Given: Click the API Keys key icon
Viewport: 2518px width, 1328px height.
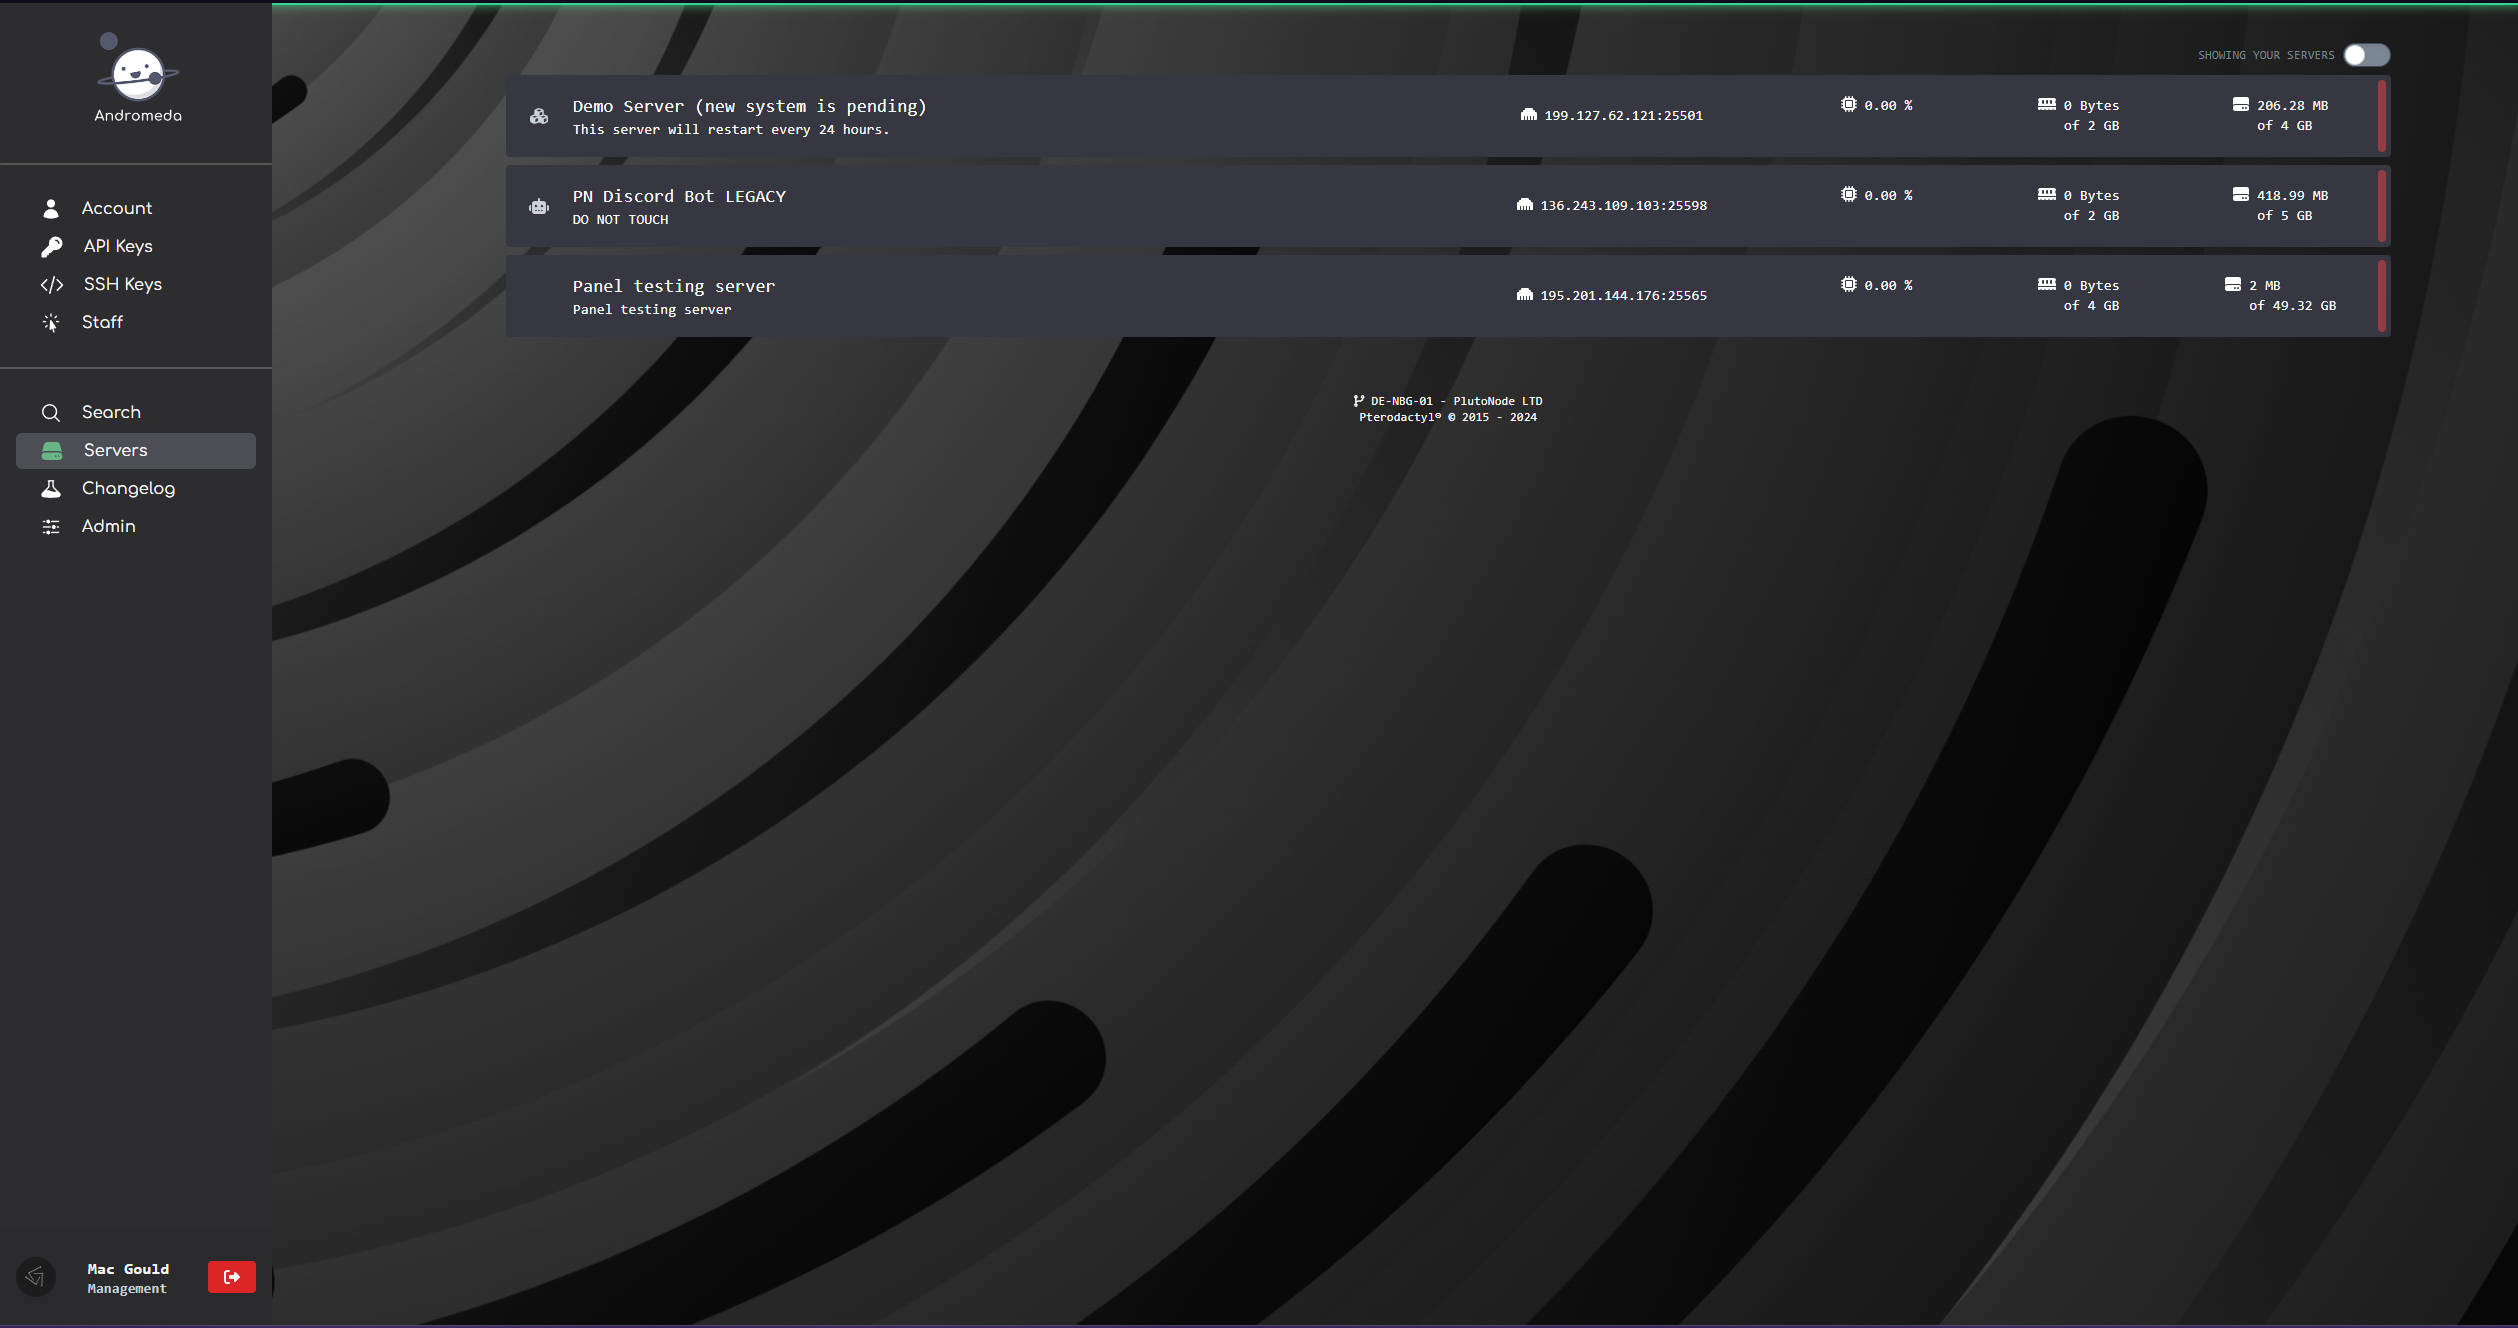Looking at the screenshot, I should (x=51, y=246).
